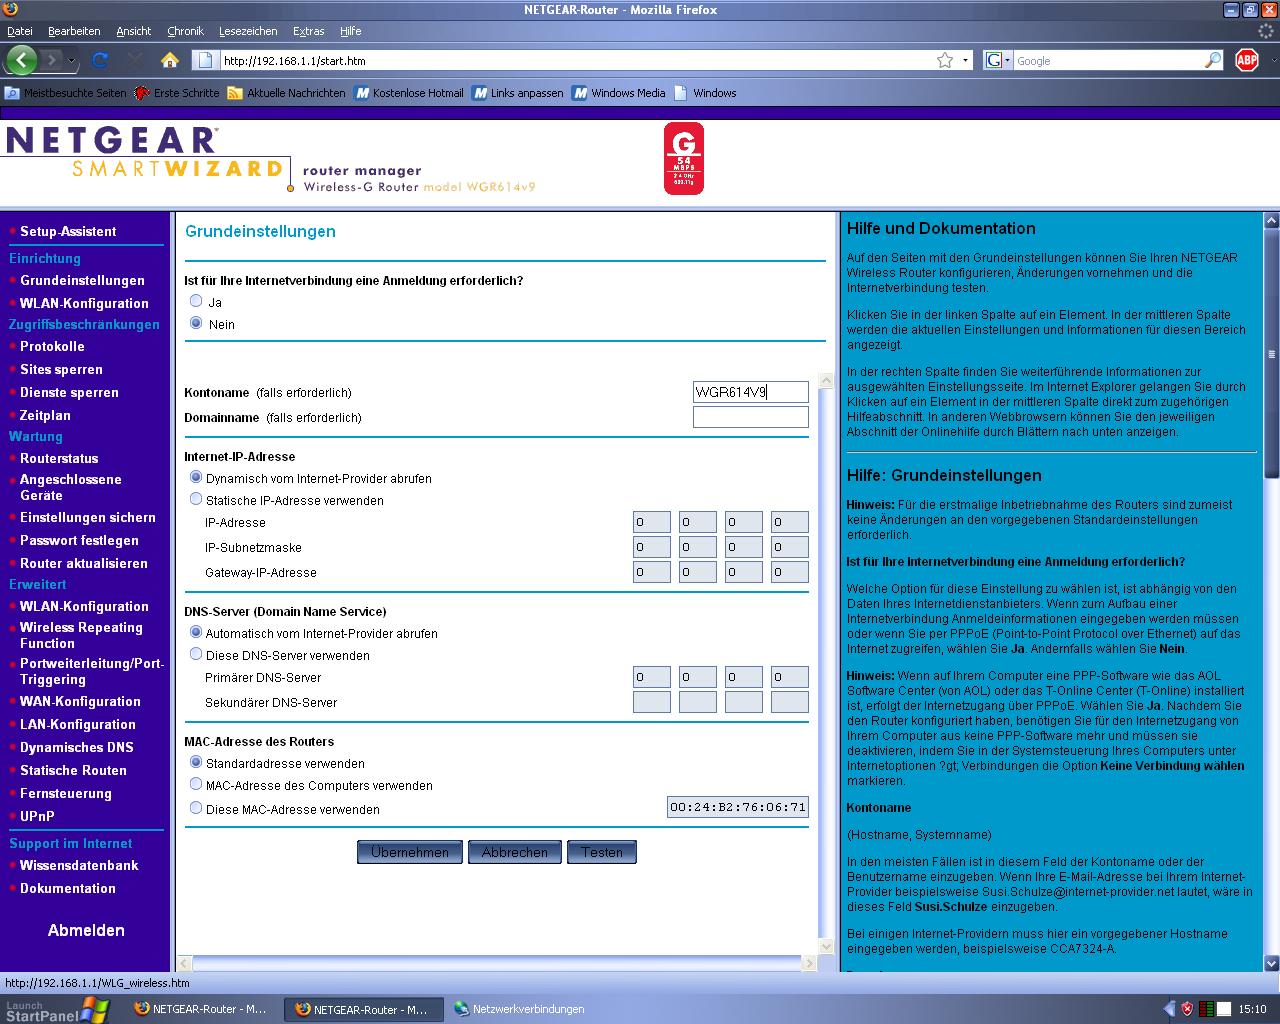The image size is (1280, 1024).
Task: Open the Chronik menu
Action: point(185,31)
